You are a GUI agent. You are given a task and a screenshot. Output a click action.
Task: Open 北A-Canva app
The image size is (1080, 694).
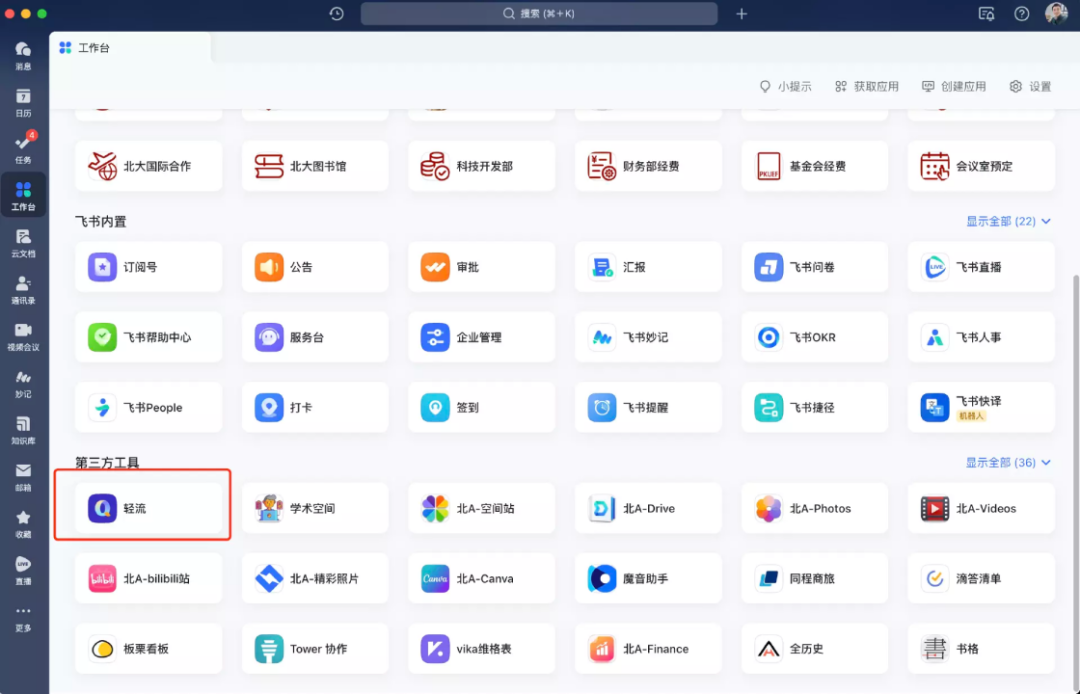481,578
